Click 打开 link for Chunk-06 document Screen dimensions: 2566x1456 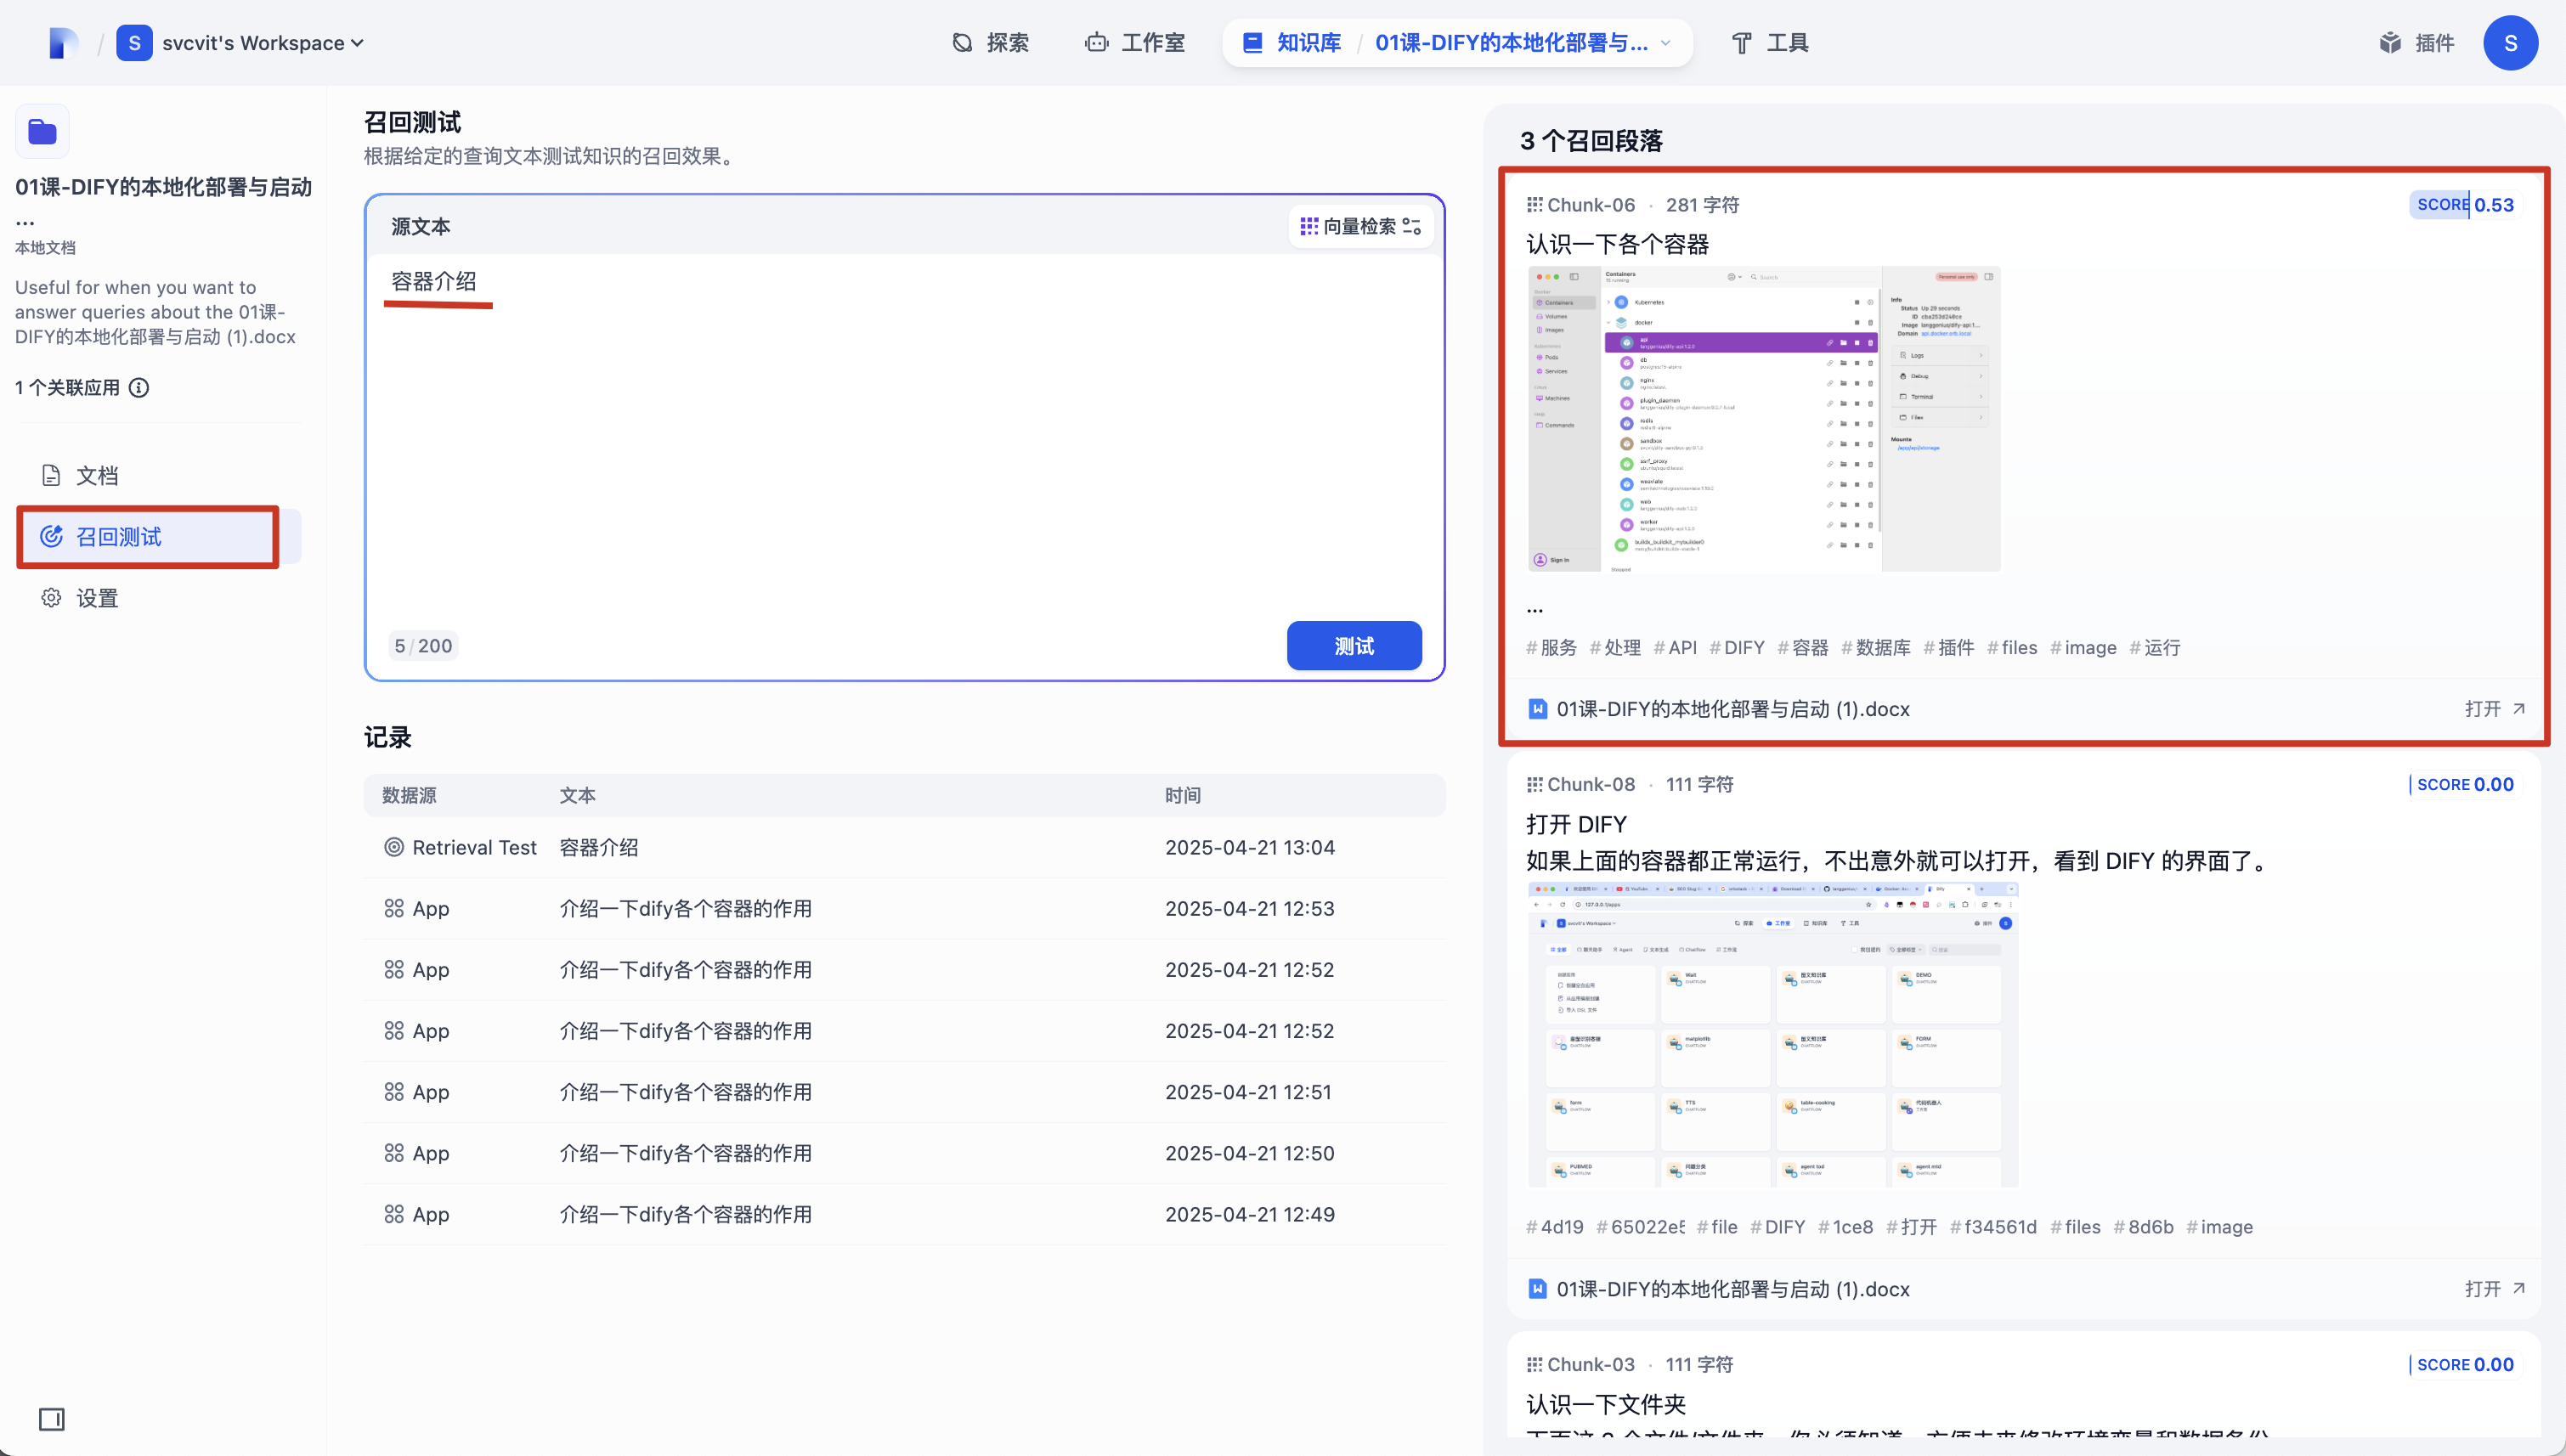[x=2494, y=709]
